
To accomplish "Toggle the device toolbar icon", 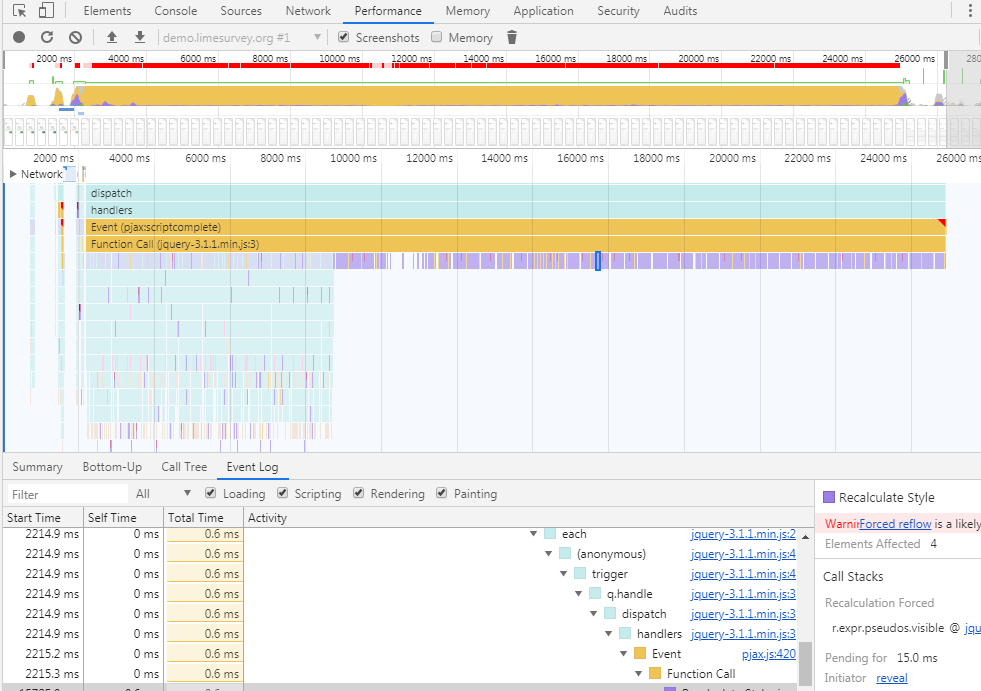I will (x=46, y=11).
